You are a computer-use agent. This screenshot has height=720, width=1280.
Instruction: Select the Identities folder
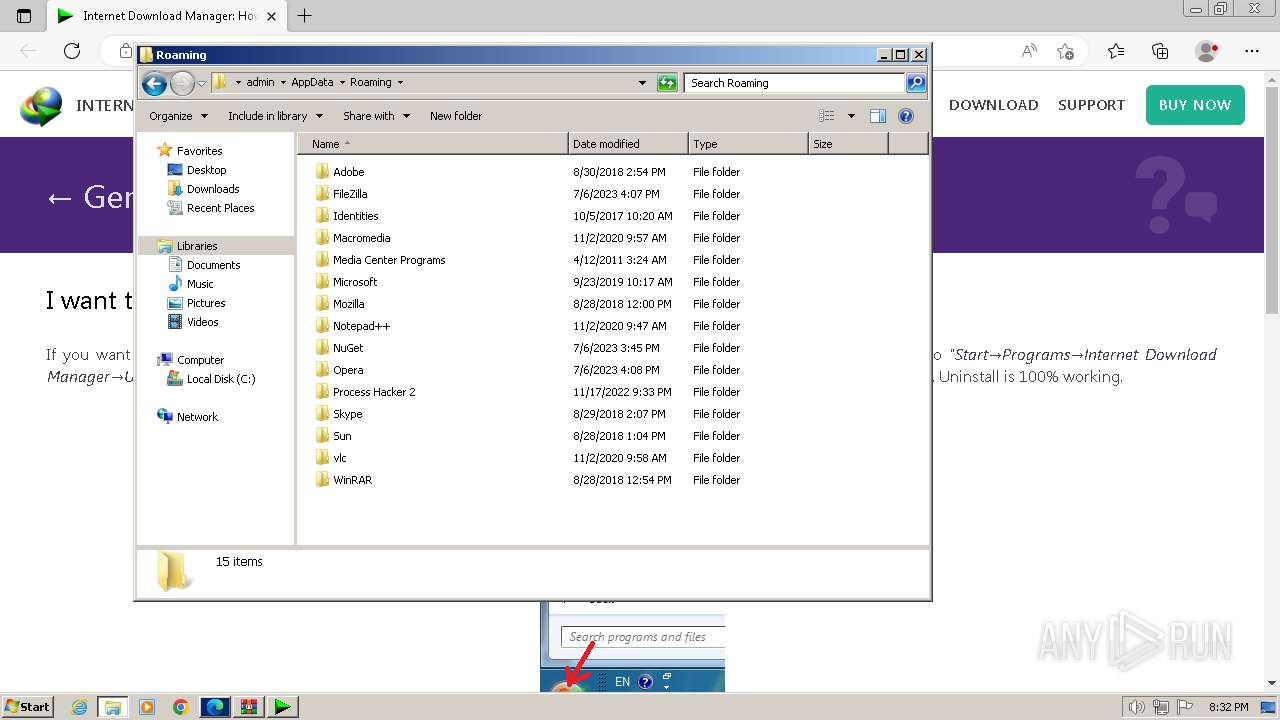[x=355, y=216]
